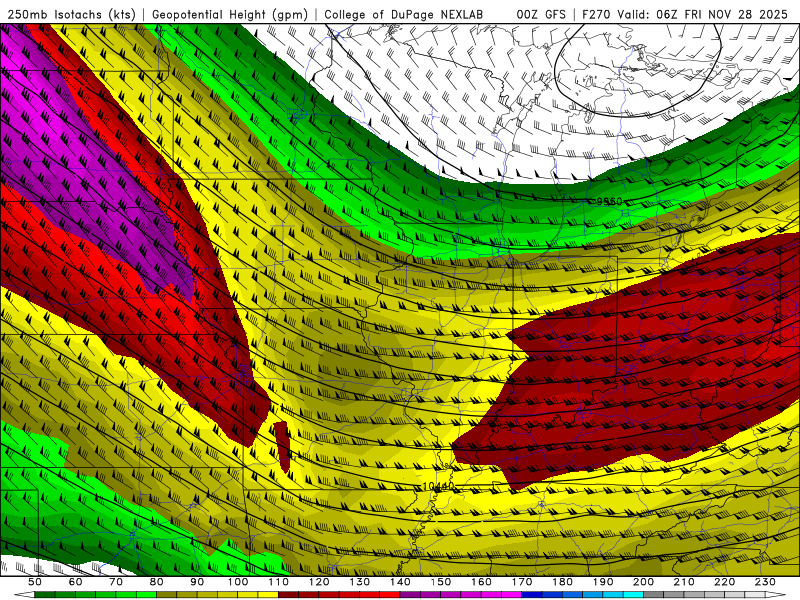Image resolution: width=800 pixels, height=600 pixels.
Task: Click the 150 value on the color scale
Action: point(440,582)
